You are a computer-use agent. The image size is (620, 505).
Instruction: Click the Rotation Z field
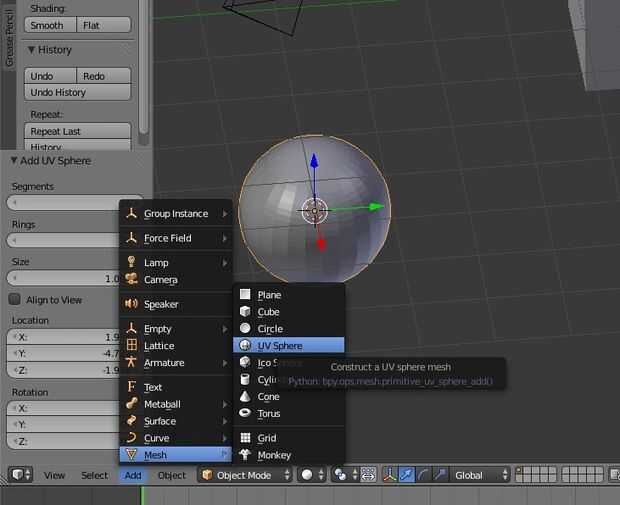coord(63,441)
